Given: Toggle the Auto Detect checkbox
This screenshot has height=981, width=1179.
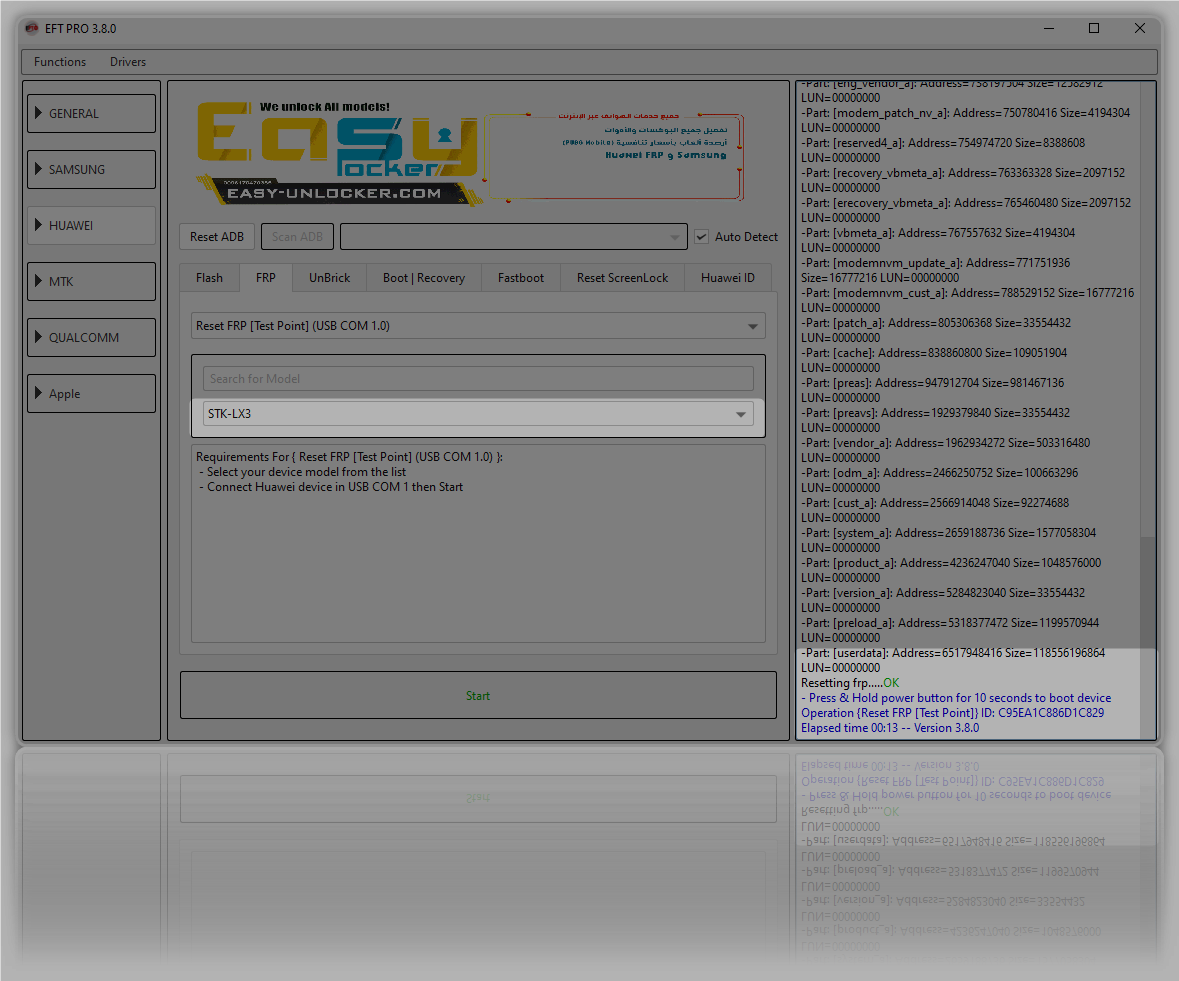Looking at the screenshot, I should point(702,237).
